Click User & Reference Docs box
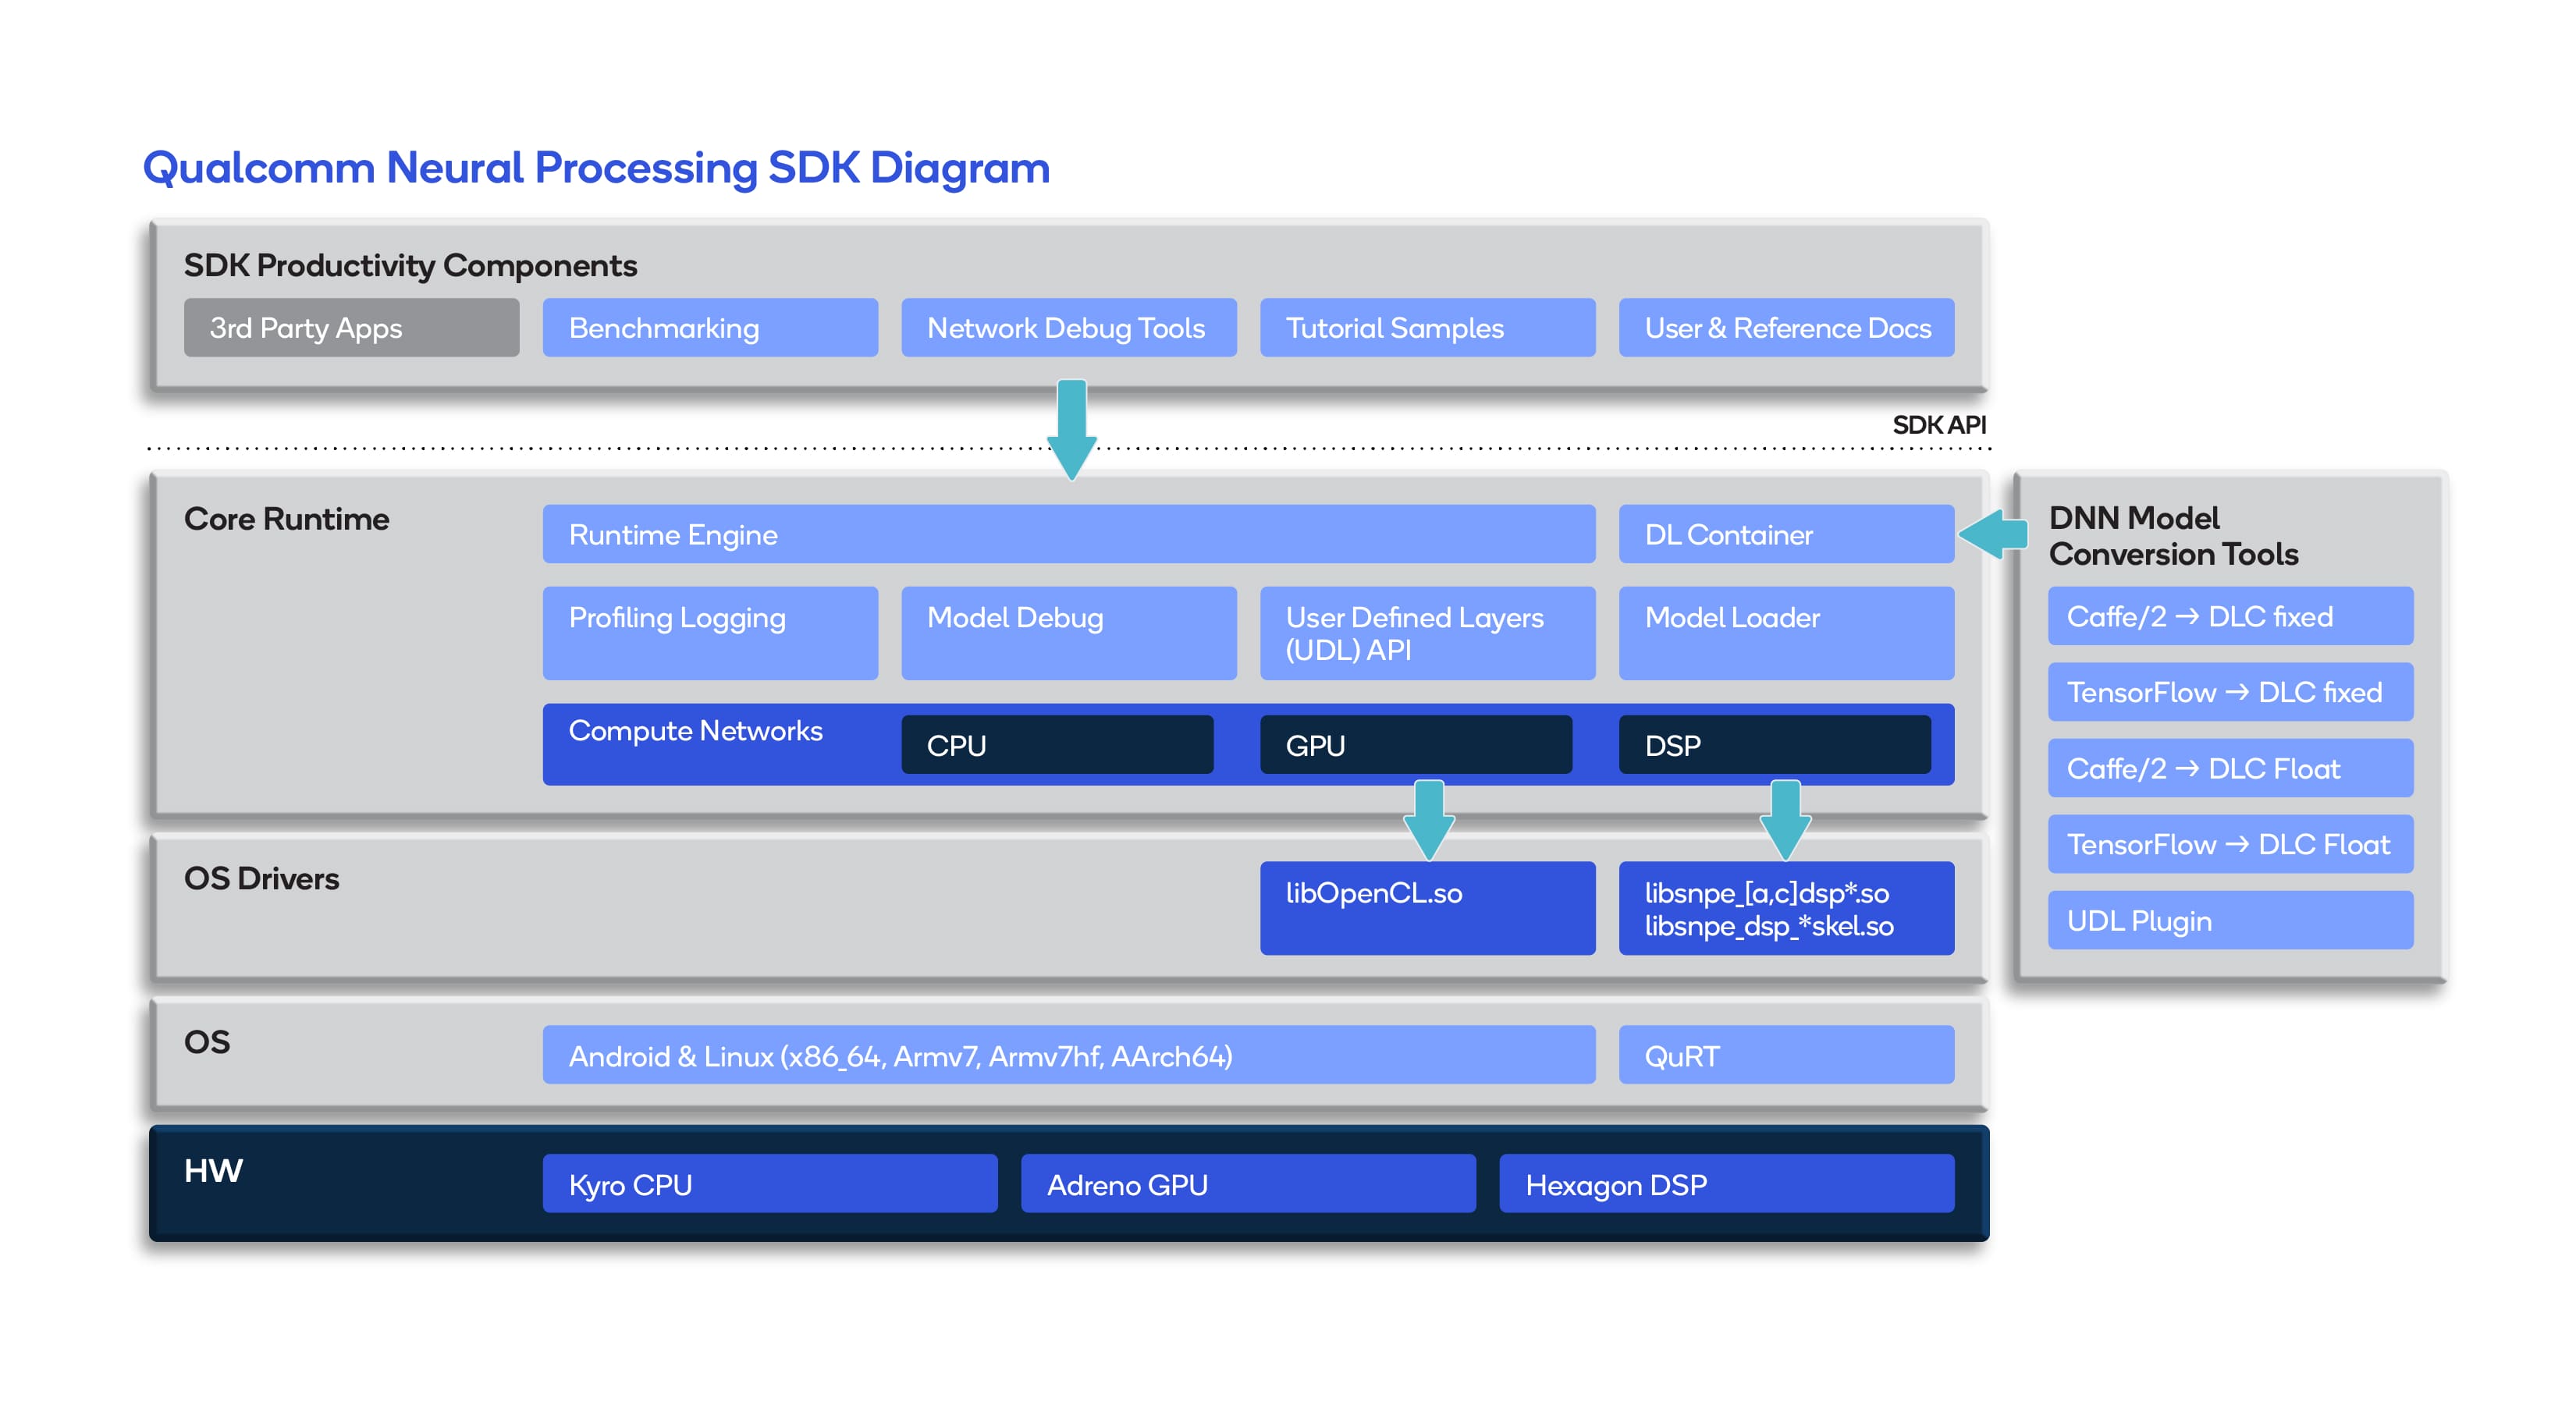 pos(1786,327)
